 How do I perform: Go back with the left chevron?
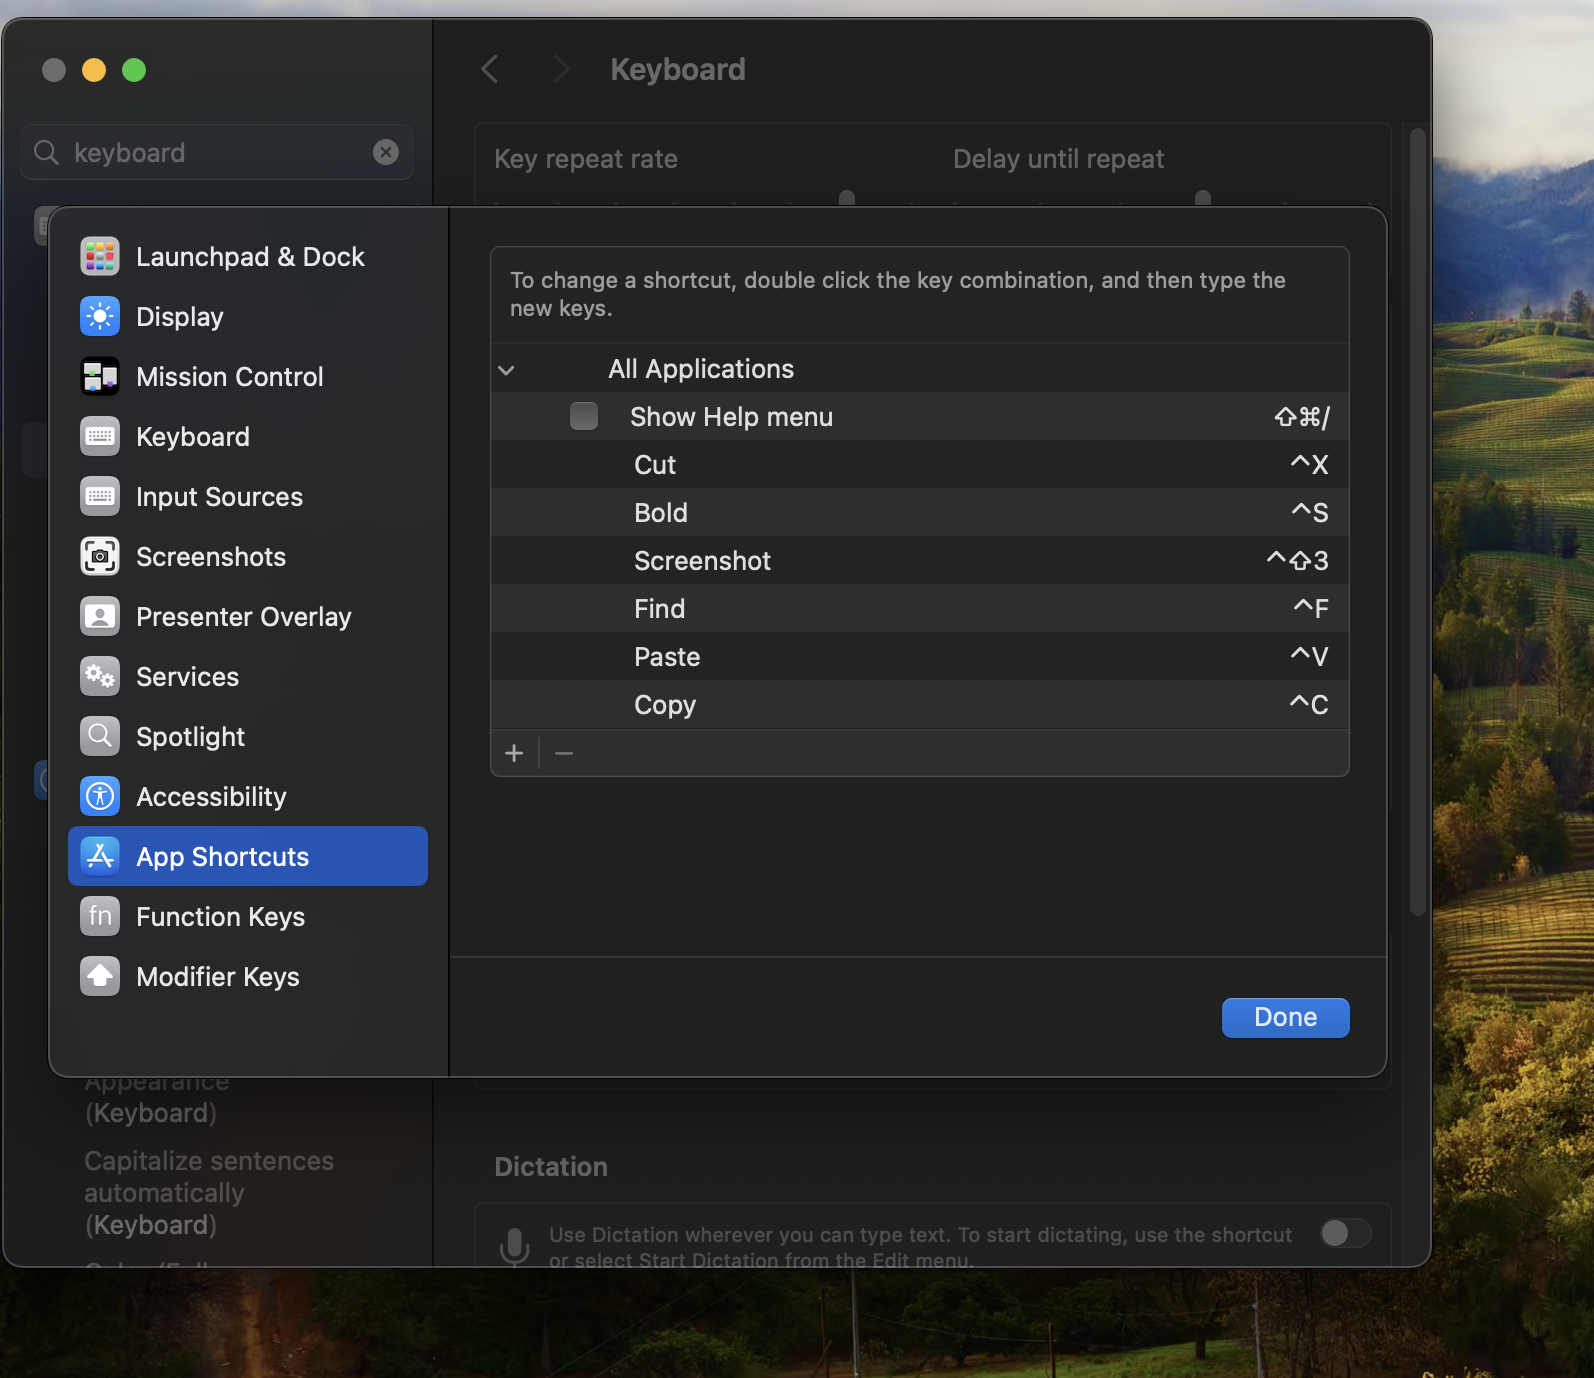pos(489,69)
